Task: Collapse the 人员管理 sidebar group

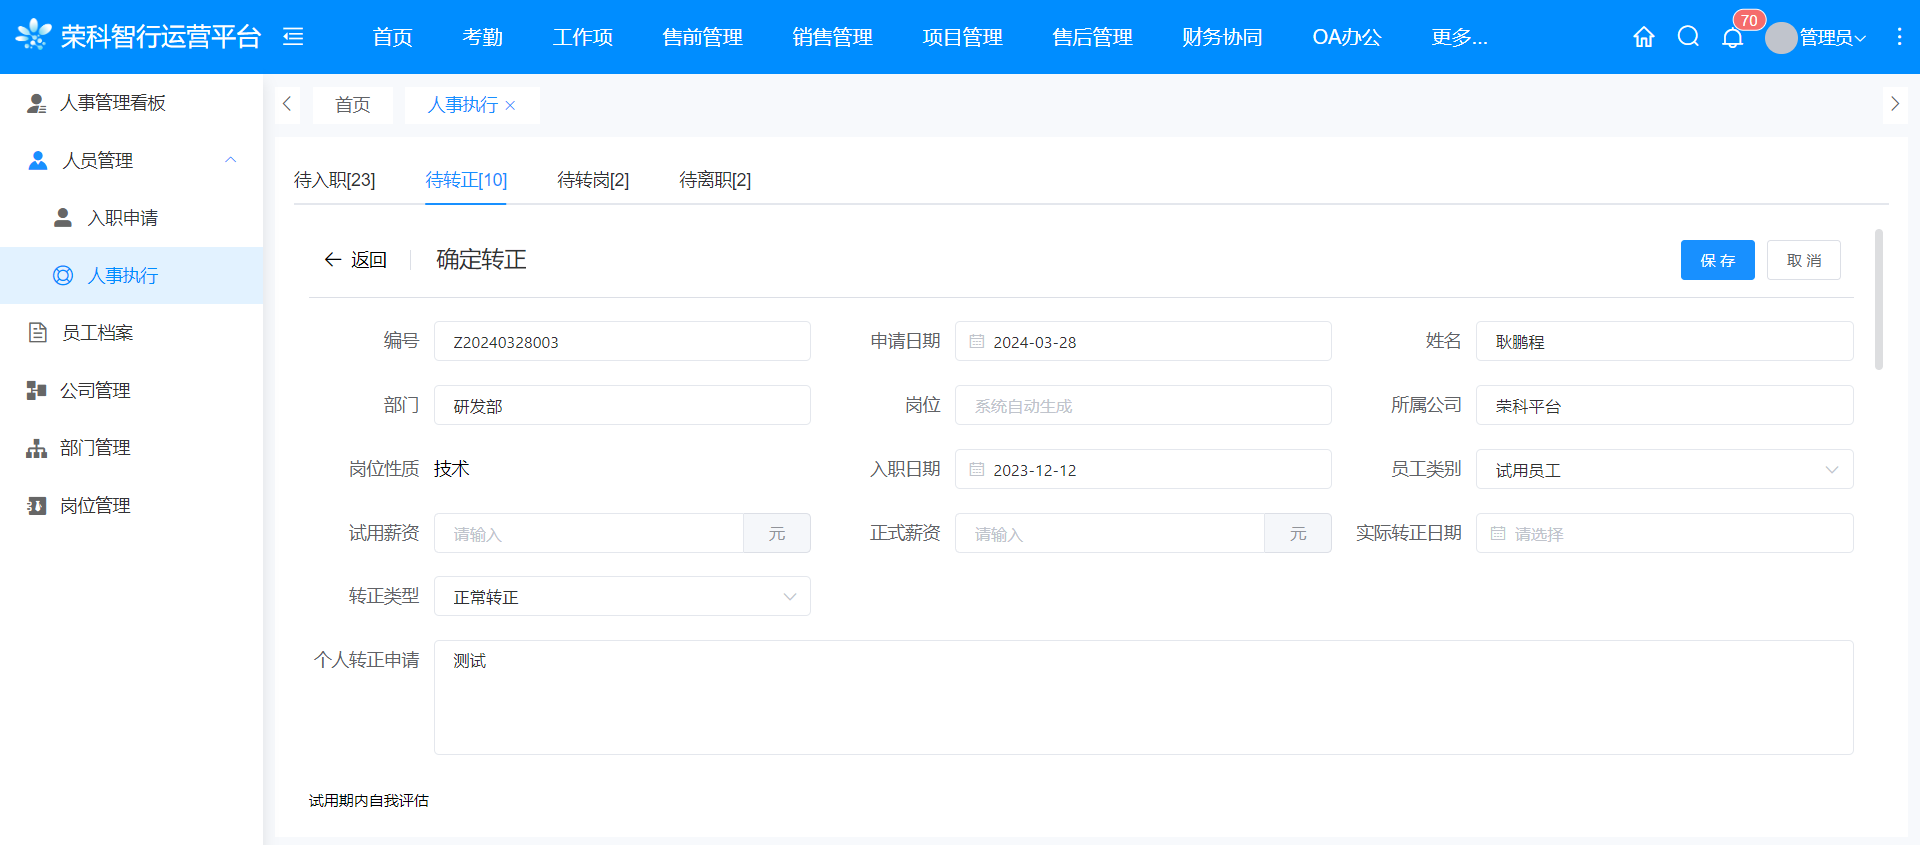Action: pyautogui.click(x=231, y=160)
